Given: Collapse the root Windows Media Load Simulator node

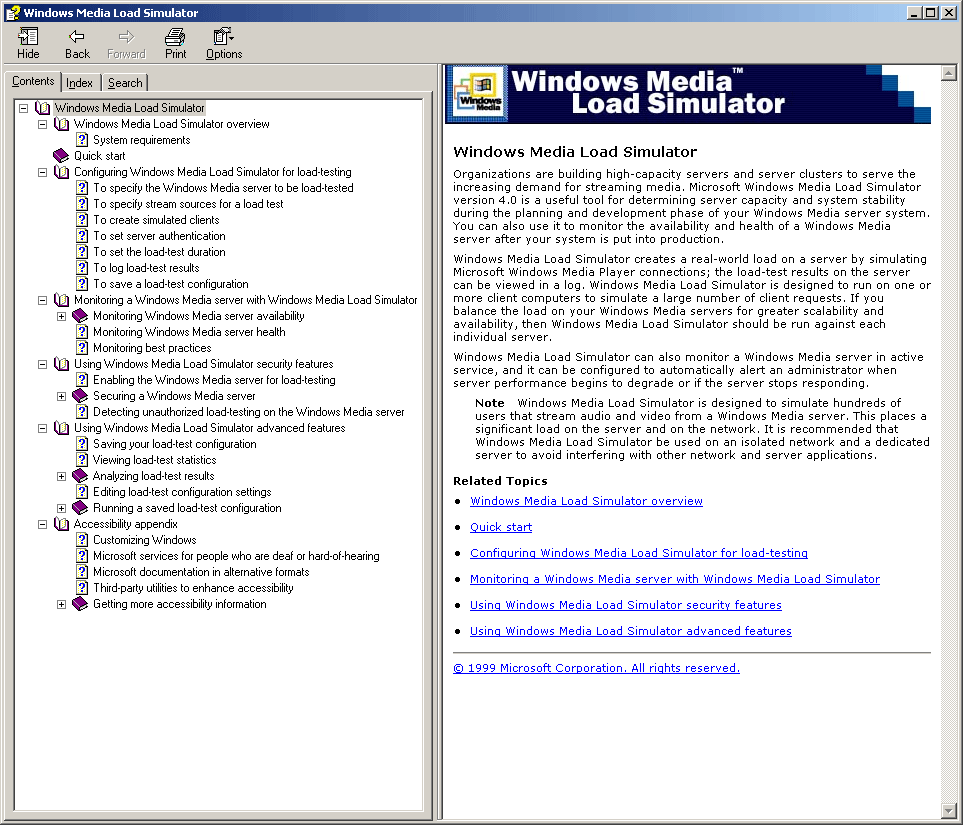Looking at the screenshot, I should [23, 108].
